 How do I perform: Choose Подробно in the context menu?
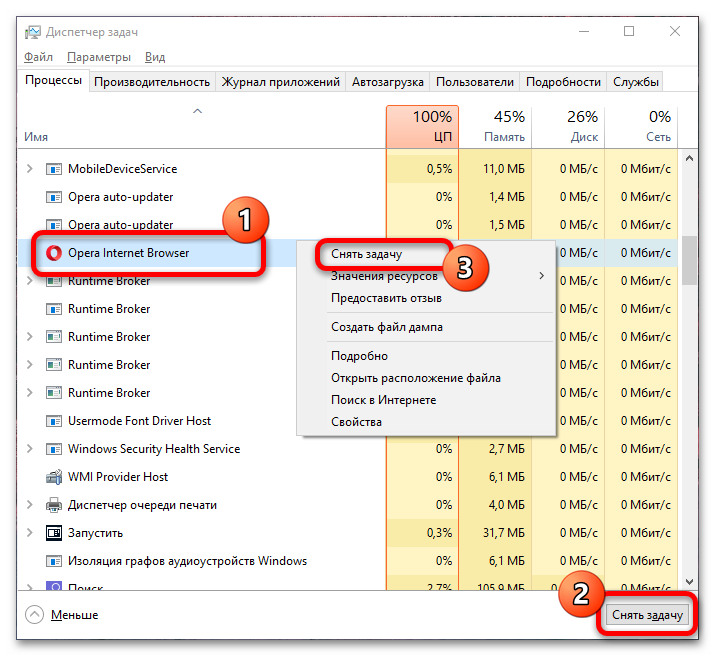pyautogui.click(x=359, y=356)
